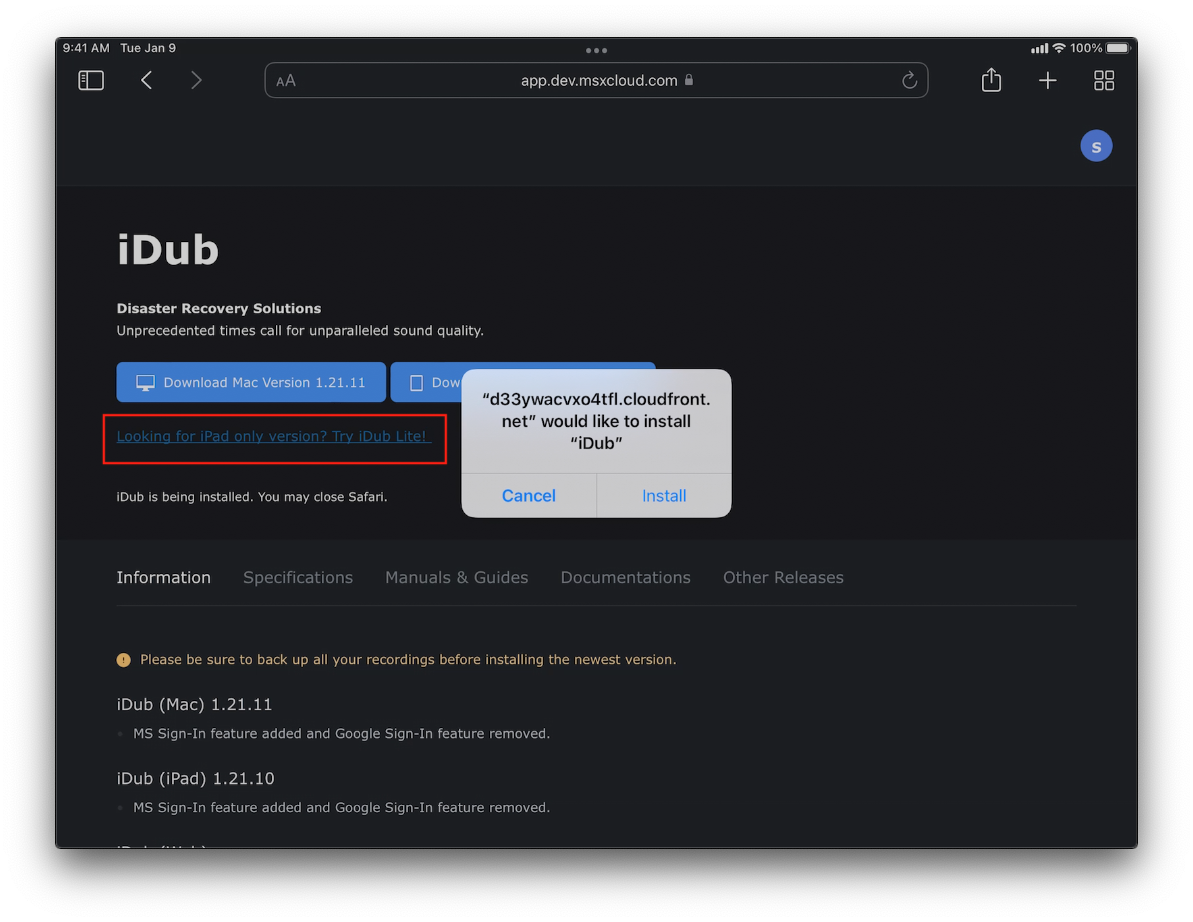Viewport: 1193px width, 922px height.
Task: Click the Sign-In note under iDub (iPad)
Action: (x=342, y=807)
